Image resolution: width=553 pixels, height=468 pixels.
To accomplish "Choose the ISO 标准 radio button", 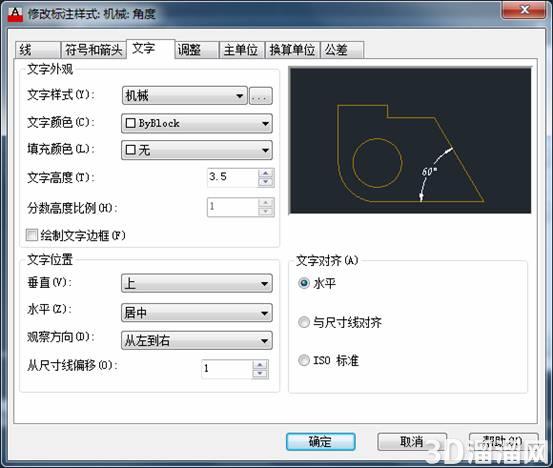I will coord(304,360).
